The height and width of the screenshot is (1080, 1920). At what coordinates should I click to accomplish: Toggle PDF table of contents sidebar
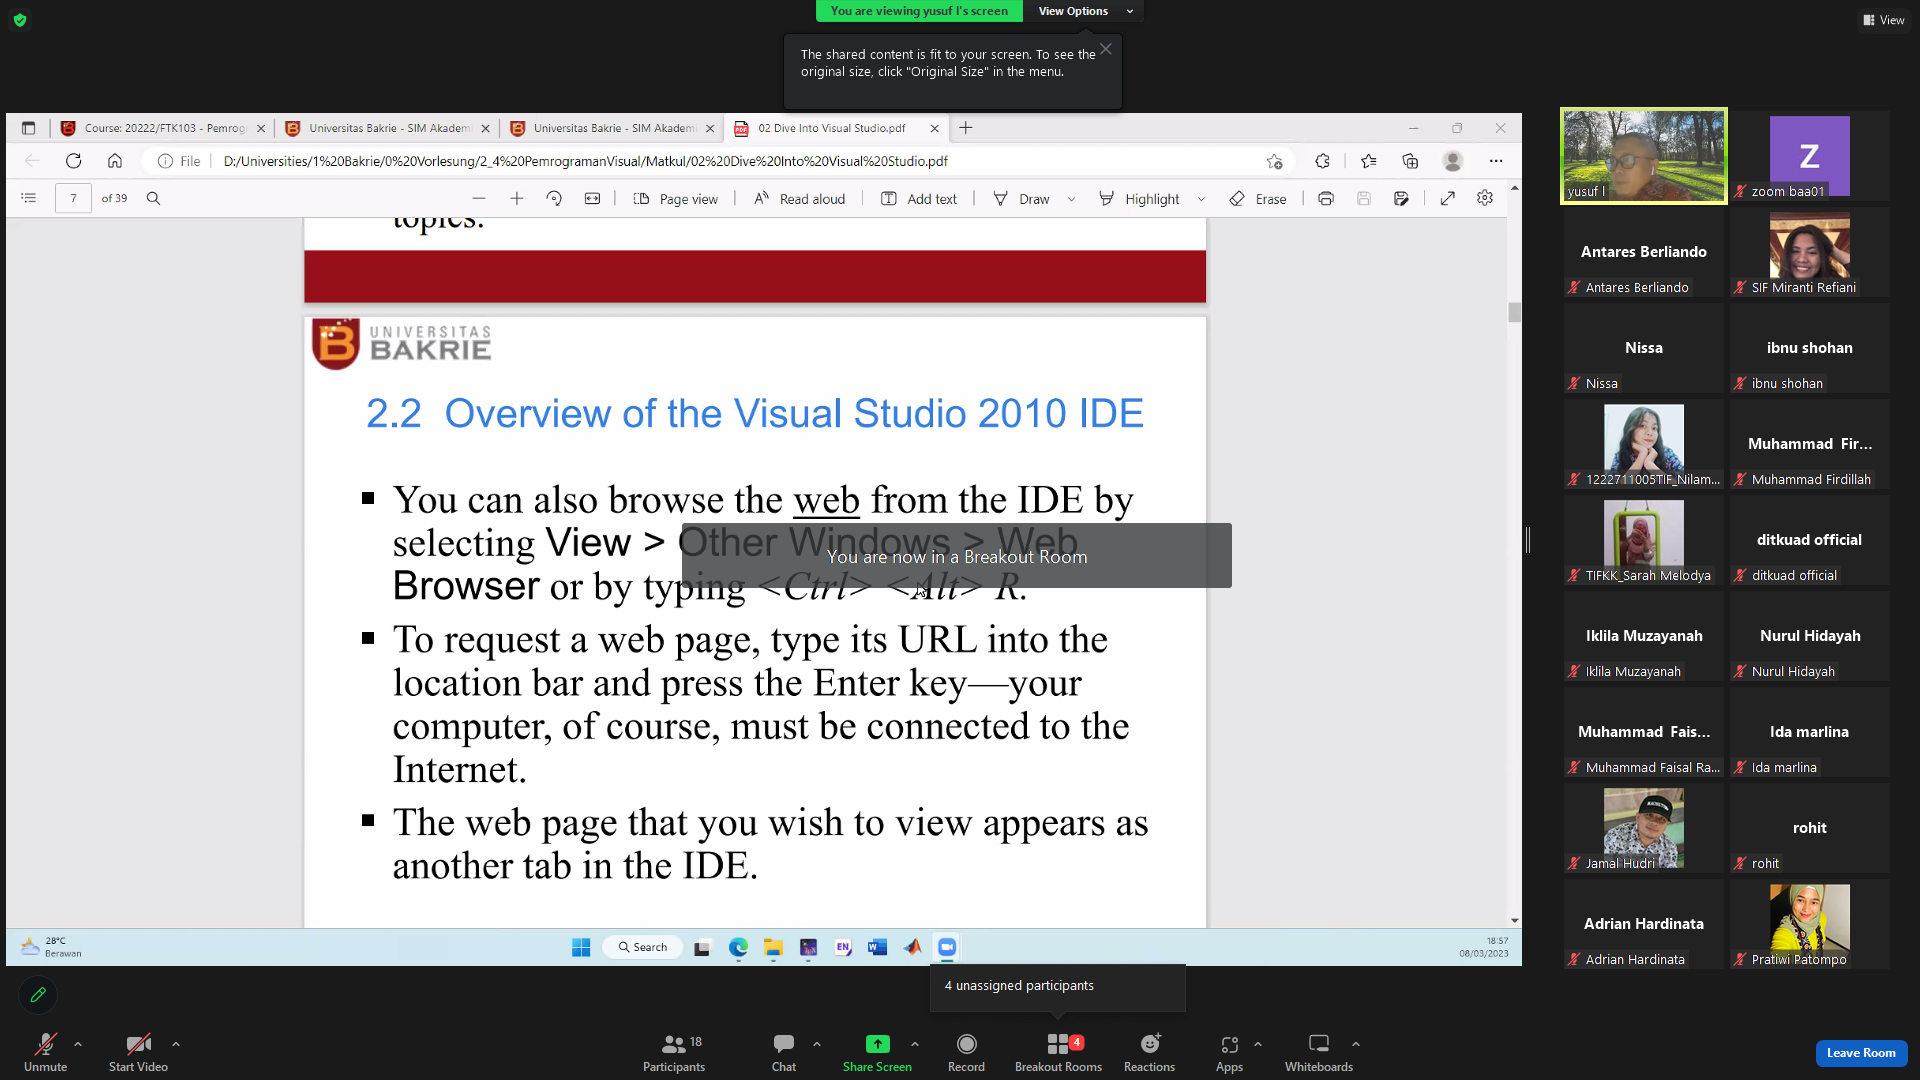coord(29,198)
